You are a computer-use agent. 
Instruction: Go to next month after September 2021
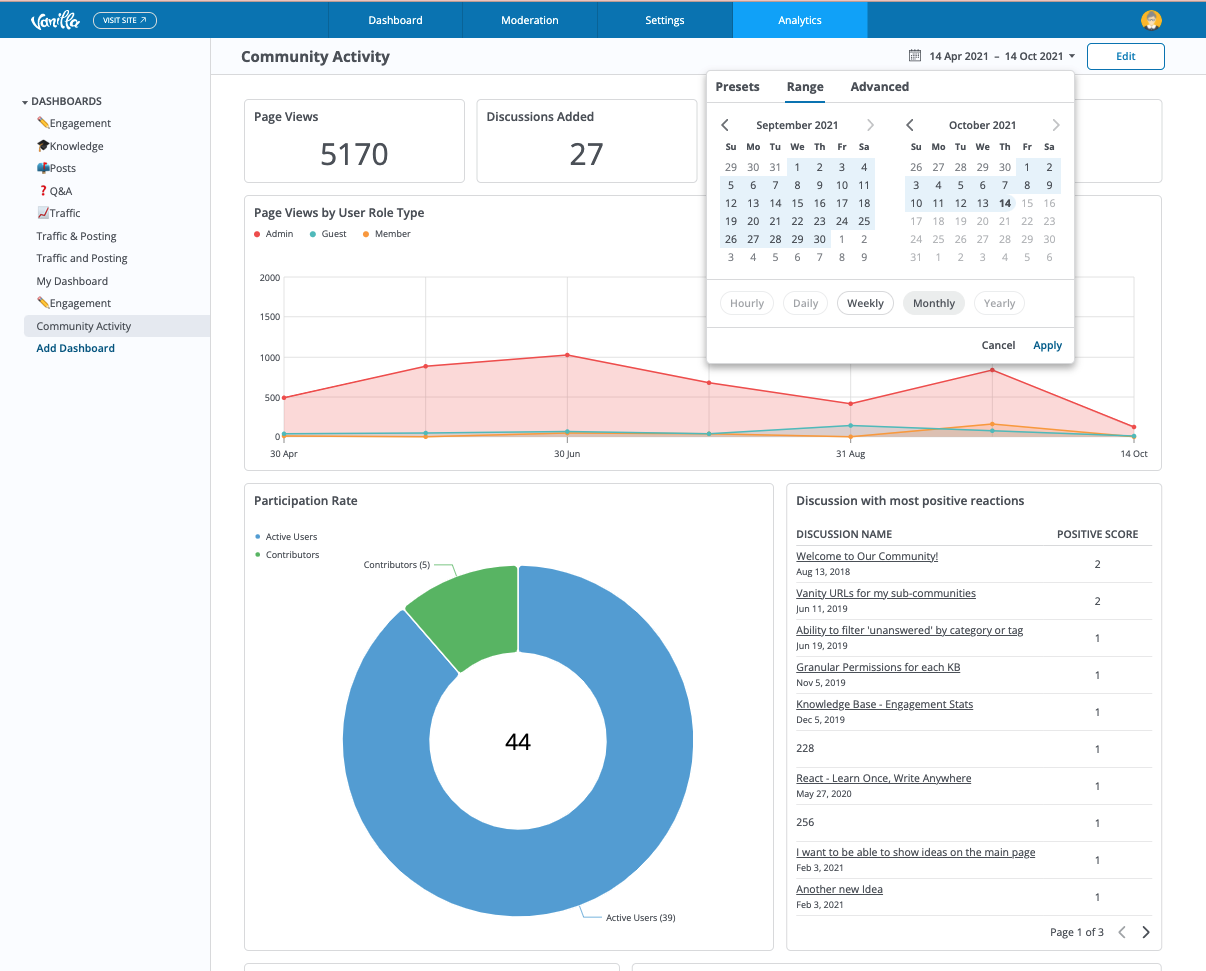(x=870, y=125)
